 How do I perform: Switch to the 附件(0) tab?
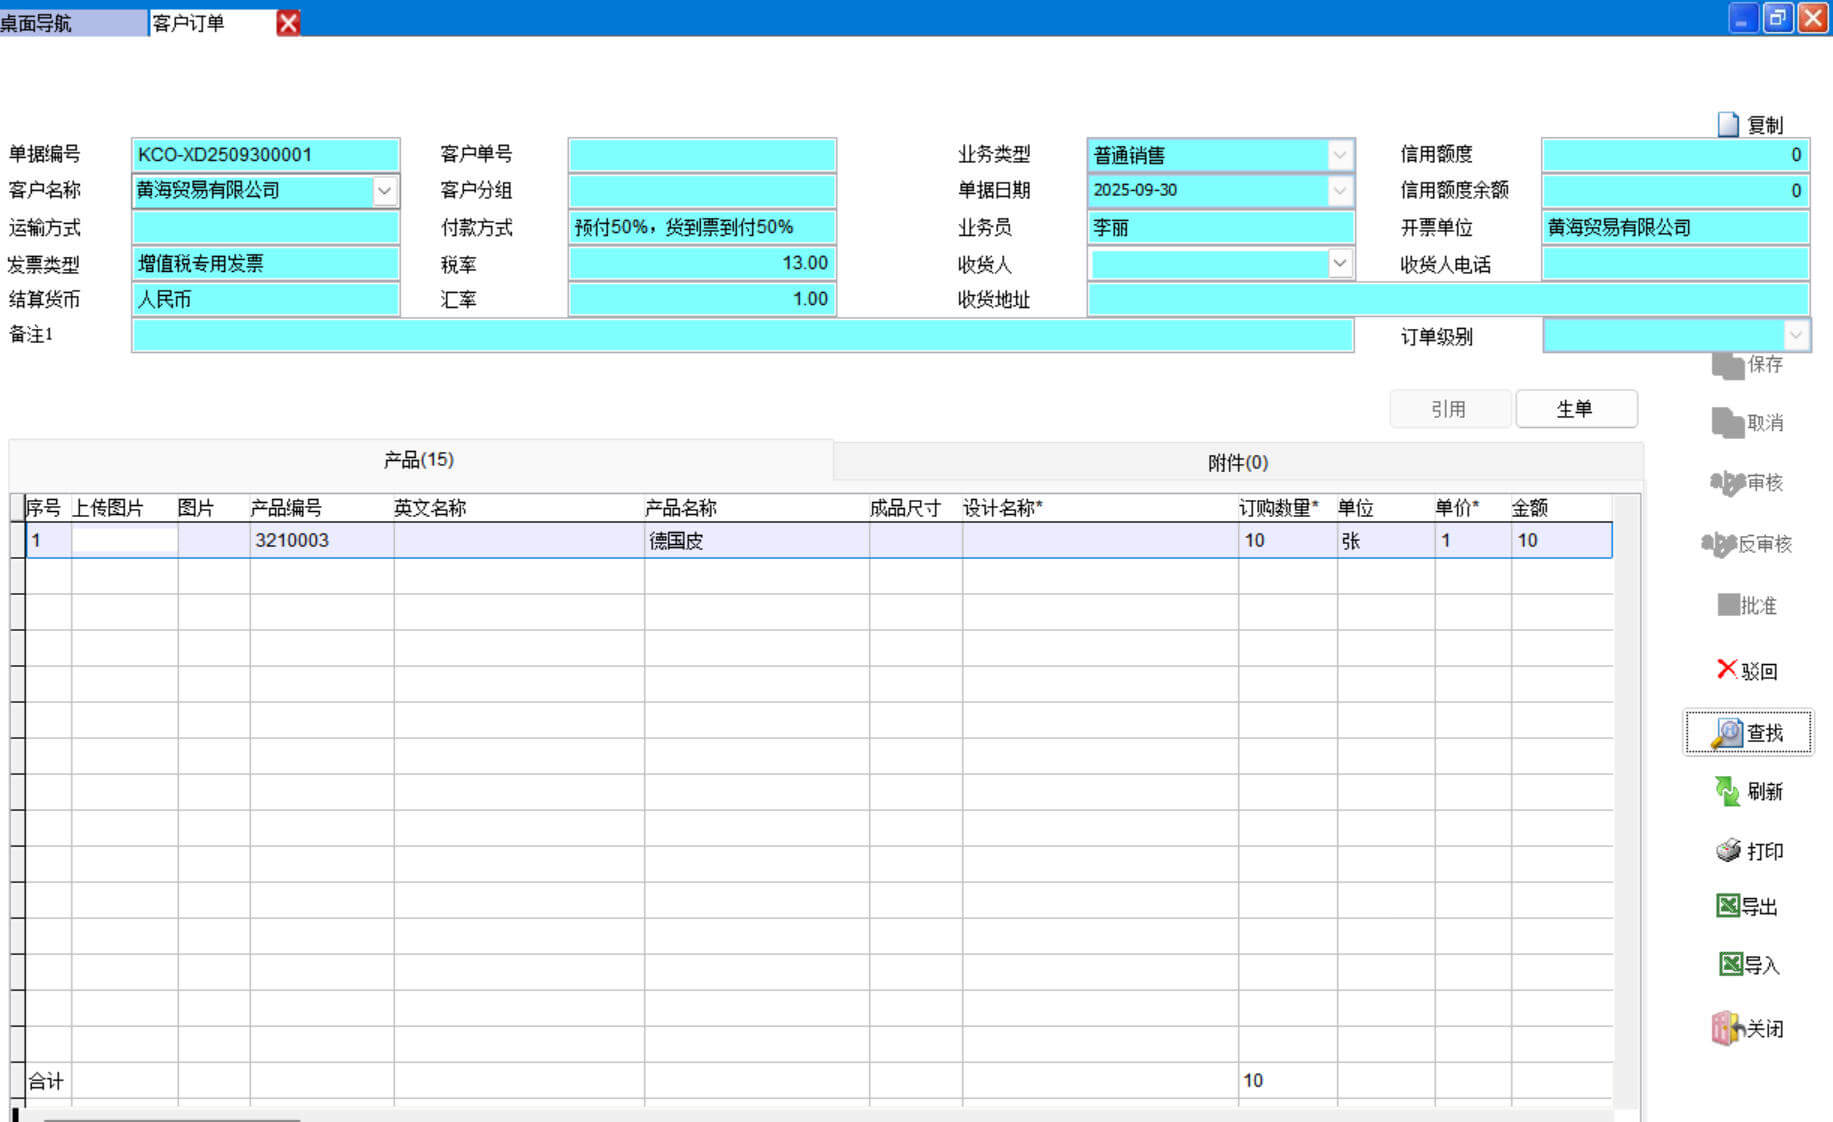1237,462
